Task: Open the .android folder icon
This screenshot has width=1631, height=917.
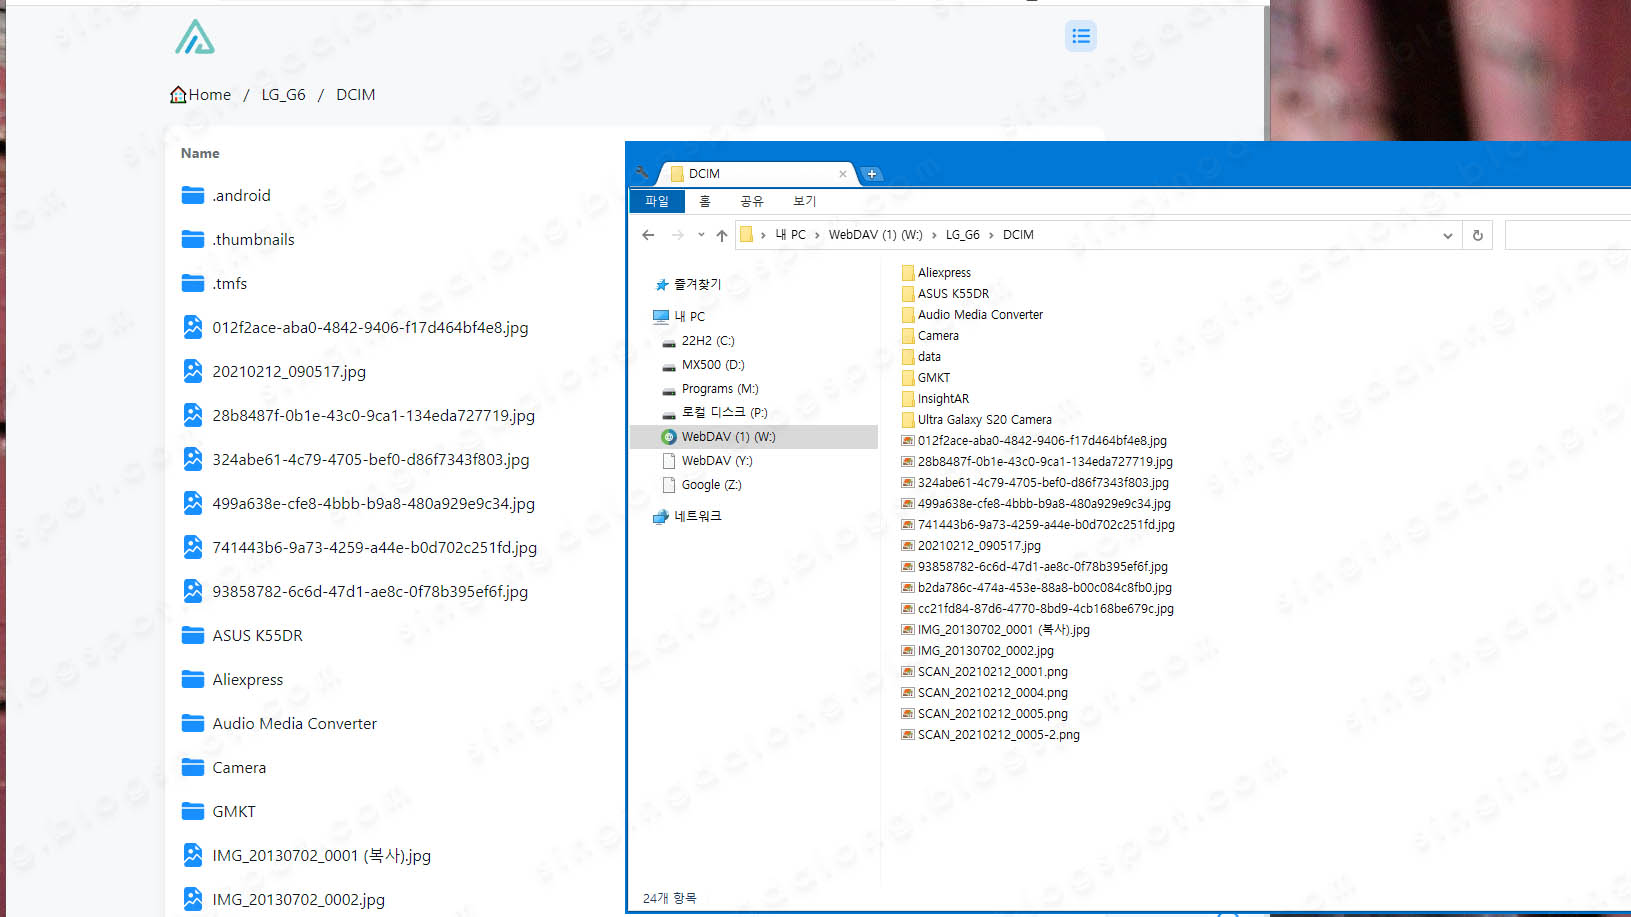Action: click(193, 195)
